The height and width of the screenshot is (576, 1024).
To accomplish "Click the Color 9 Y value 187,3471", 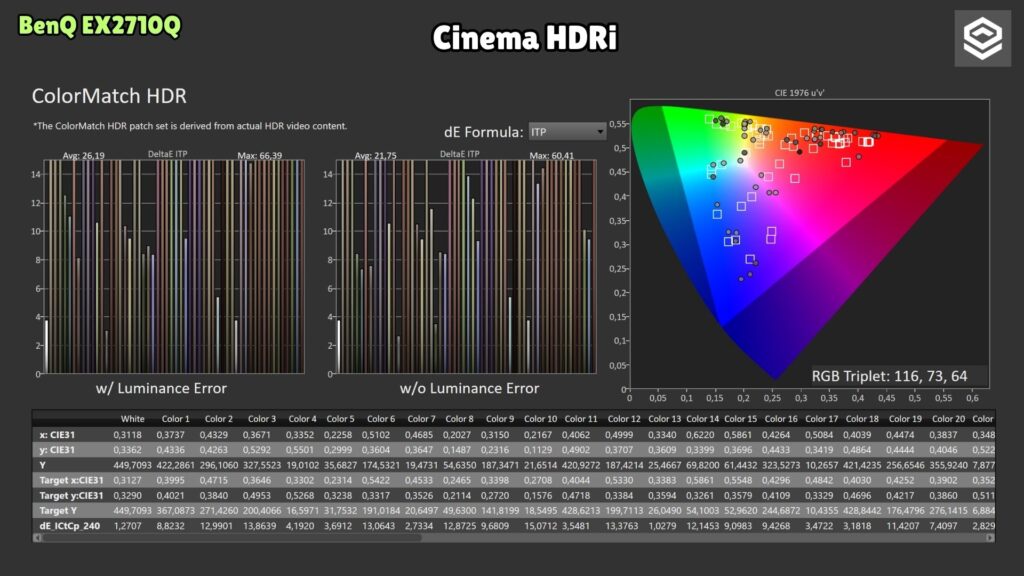I will point(500,465).
